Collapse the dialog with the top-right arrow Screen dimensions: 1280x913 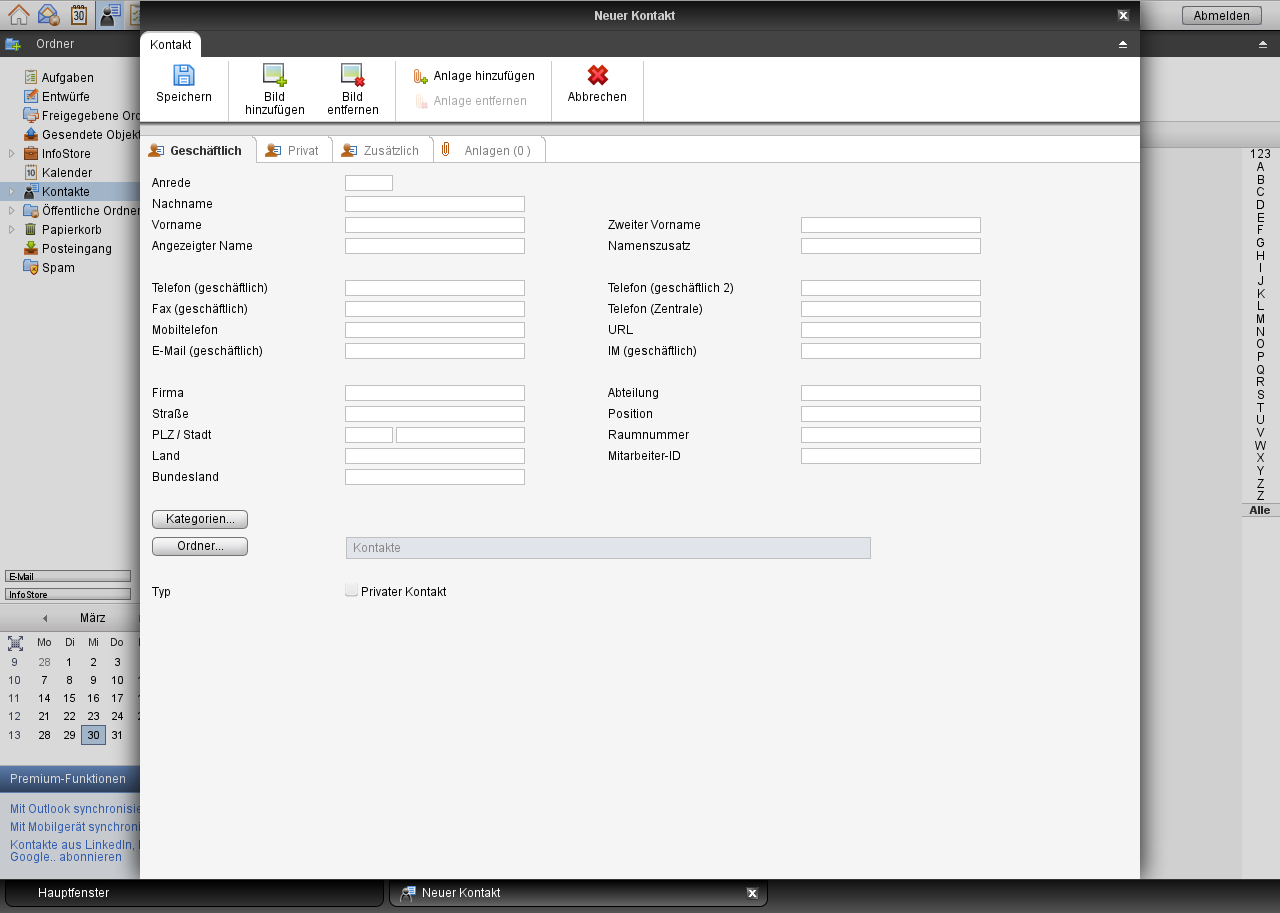click(x=1122, y=44)
